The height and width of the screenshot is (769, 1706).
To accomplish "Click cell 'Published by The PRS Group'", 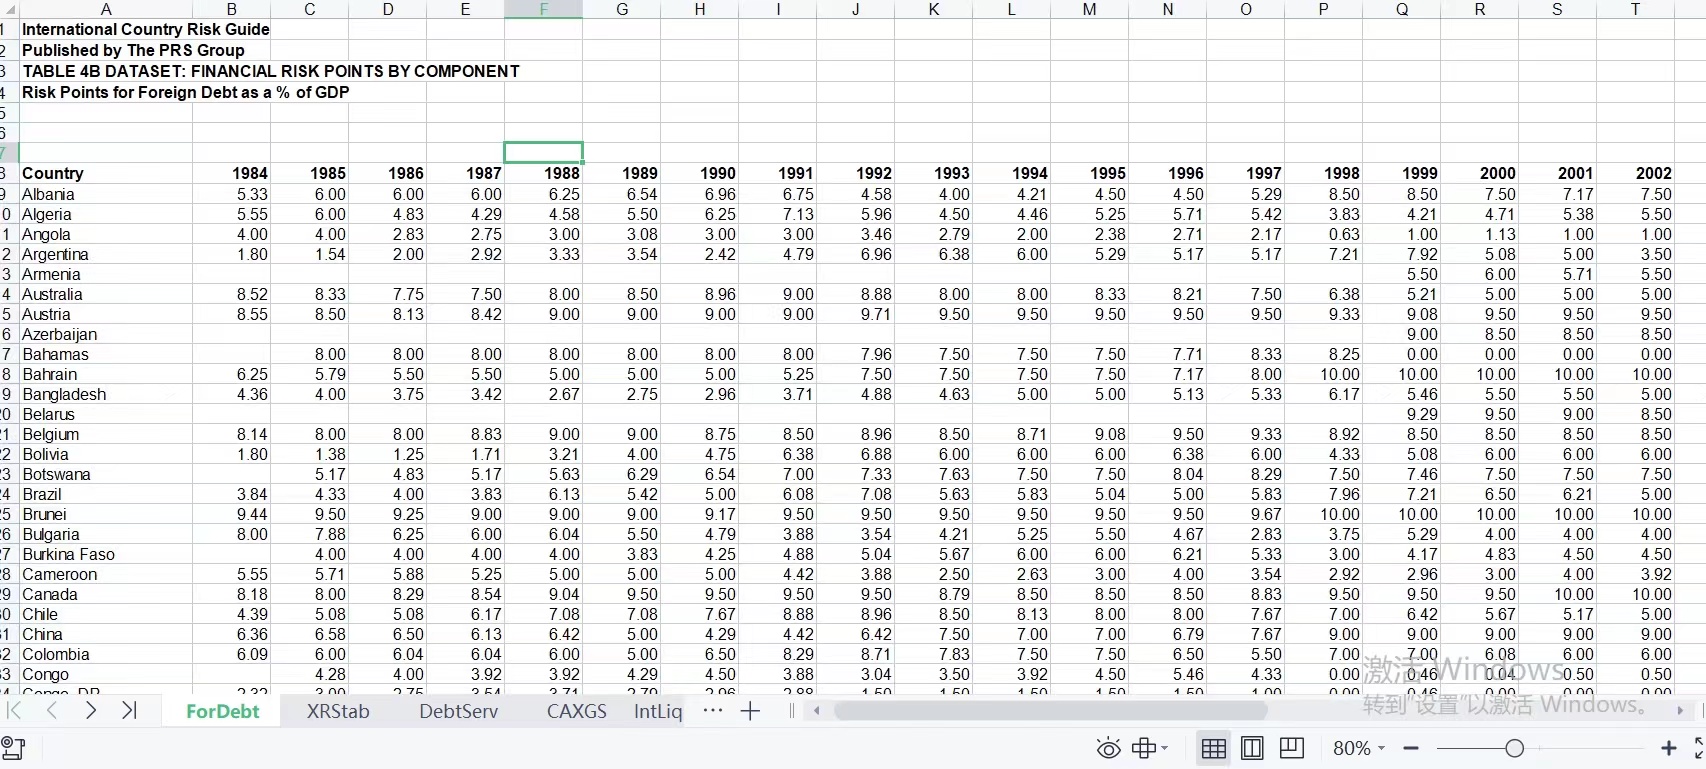I will click(x=133, y=50).
